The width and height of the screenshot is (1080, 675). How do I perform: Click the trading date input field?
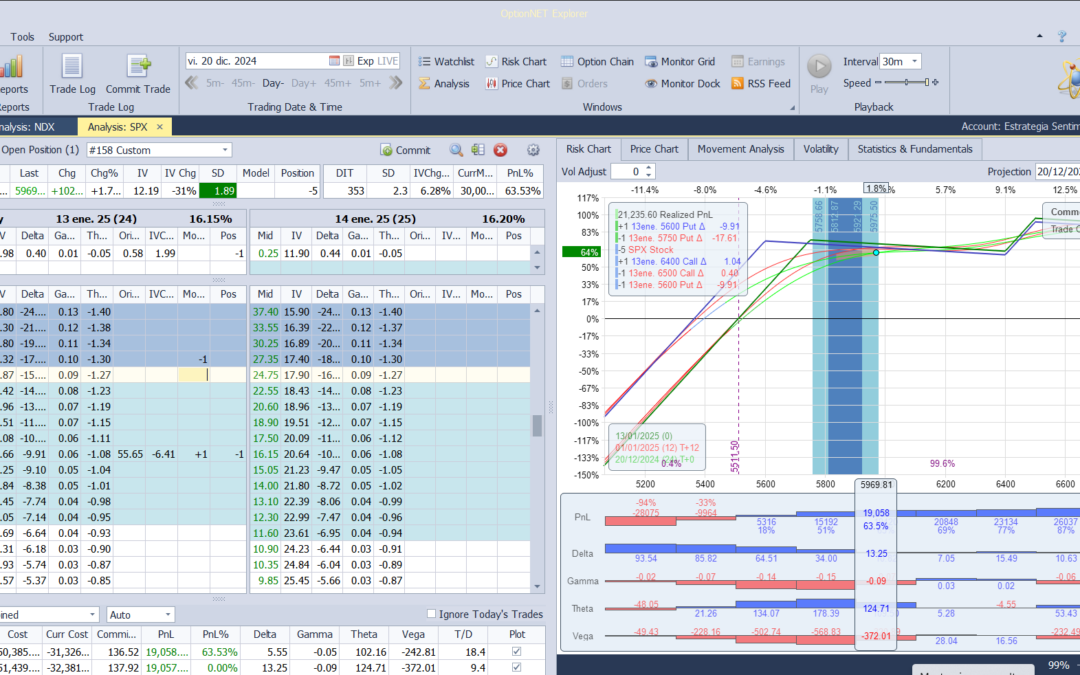click(256, 61)
